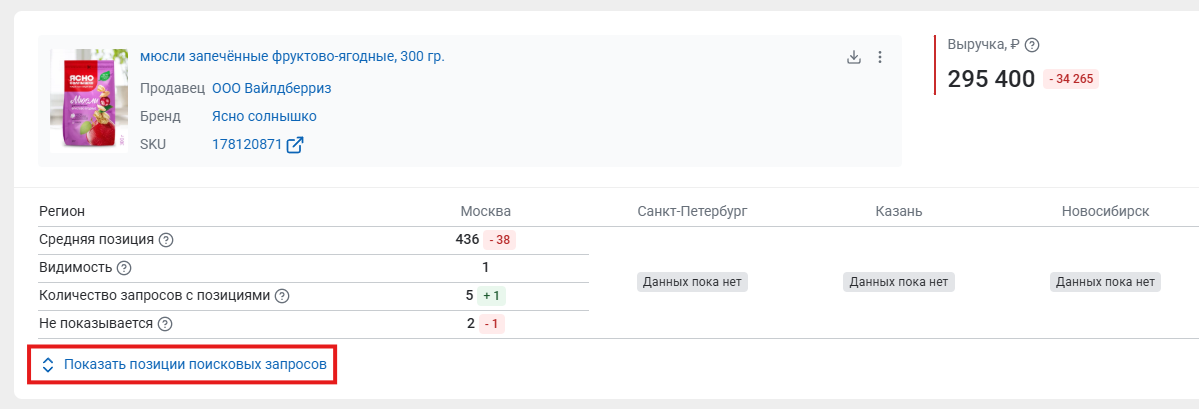Image resolution: width=1199 pixels, height=409 pixels.
Task: Select the Санкт-Петербург region column header
Action: click(692, 212)
